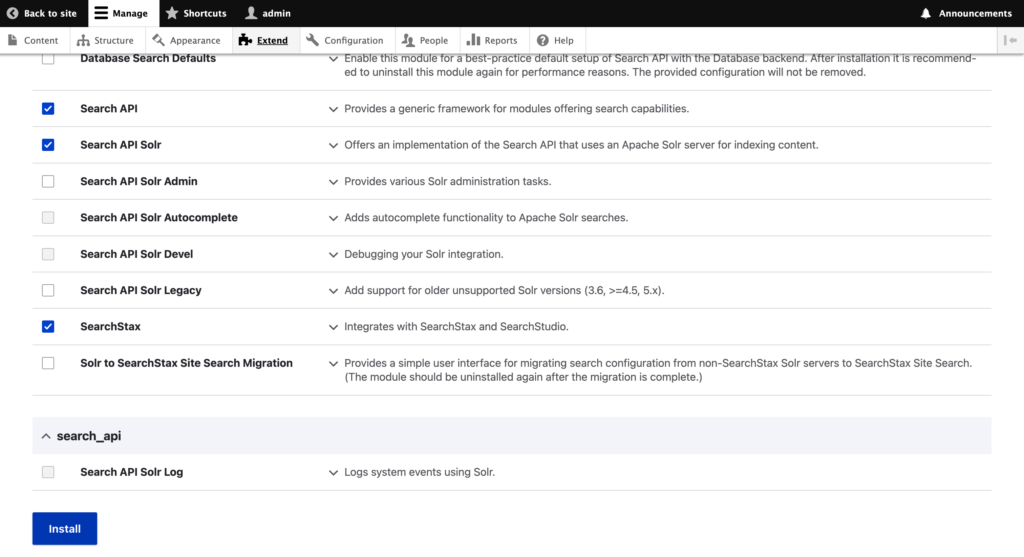Image resolution: width=1024 pixels, height=557 pixels.
Task: Click the Announcements bell icon
Action: pos(926,13)
